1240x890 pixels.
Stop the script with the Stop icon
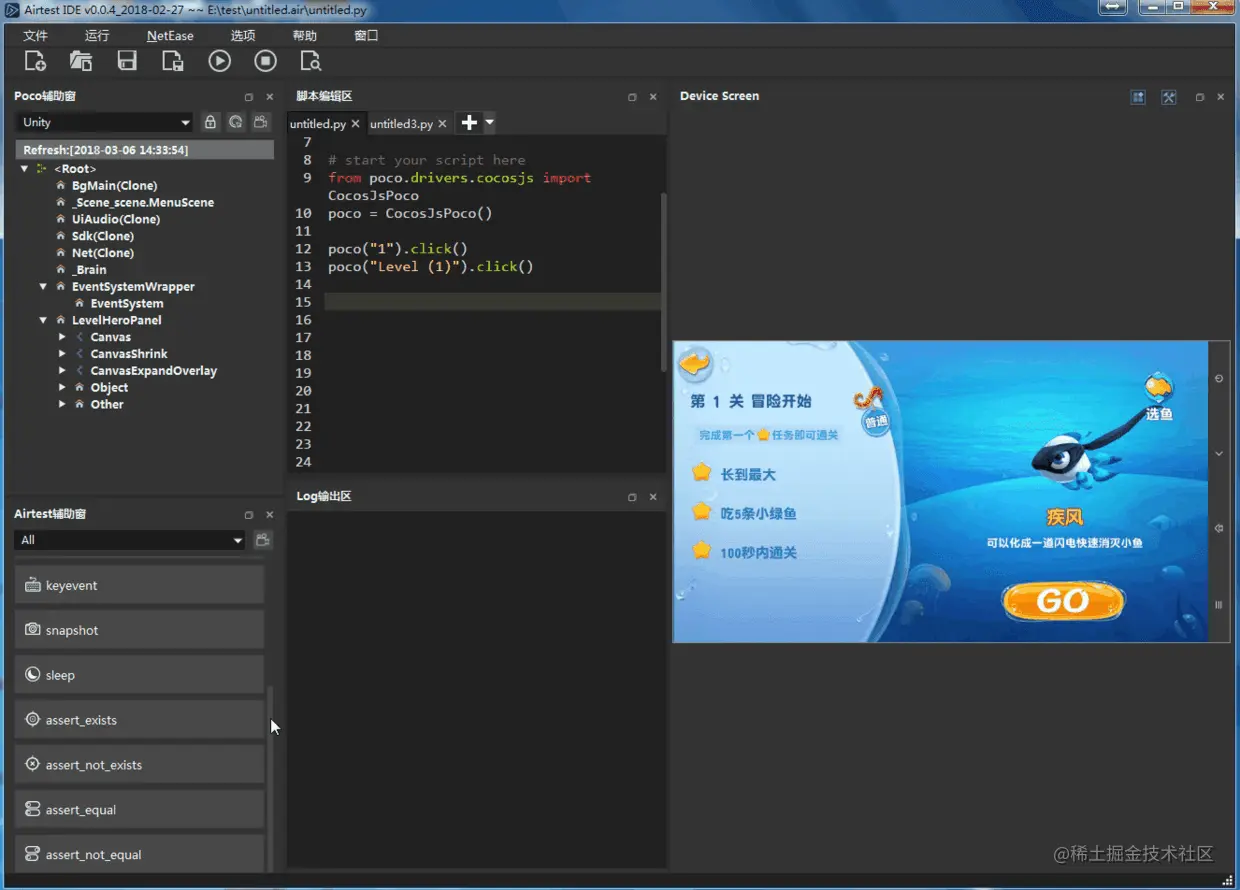265,61
